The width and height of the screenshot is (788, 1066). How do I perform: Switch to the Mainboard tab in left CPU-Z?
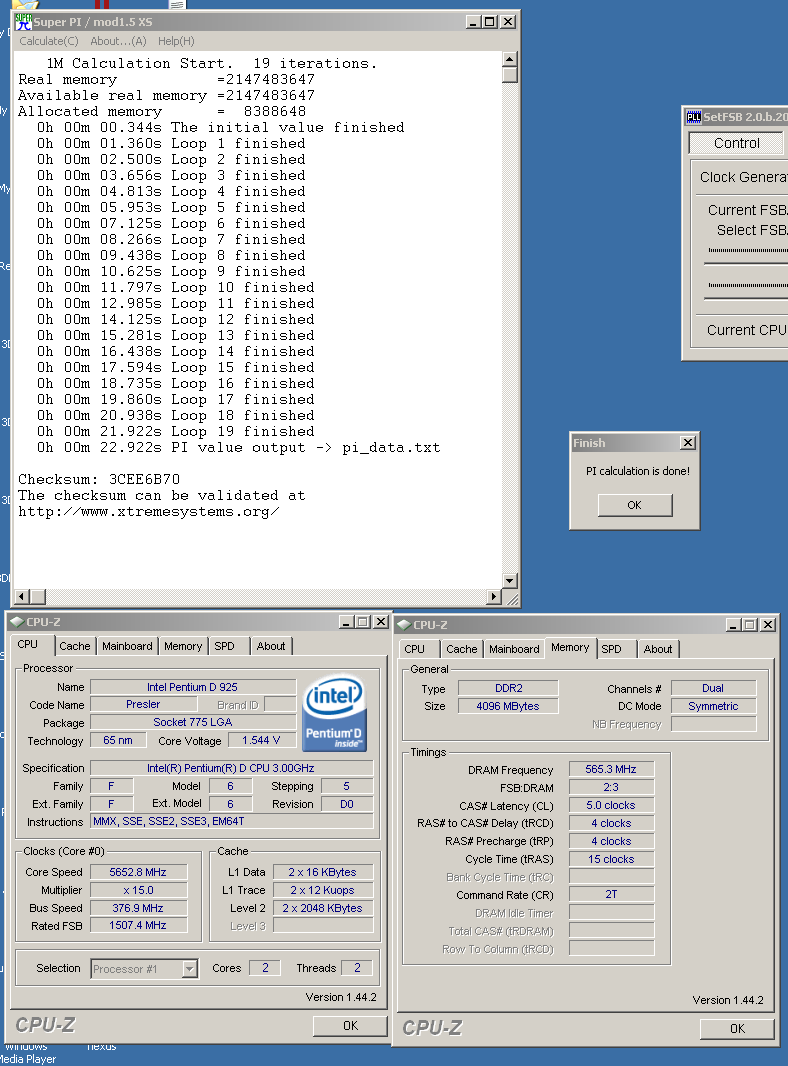click(127, 646)
